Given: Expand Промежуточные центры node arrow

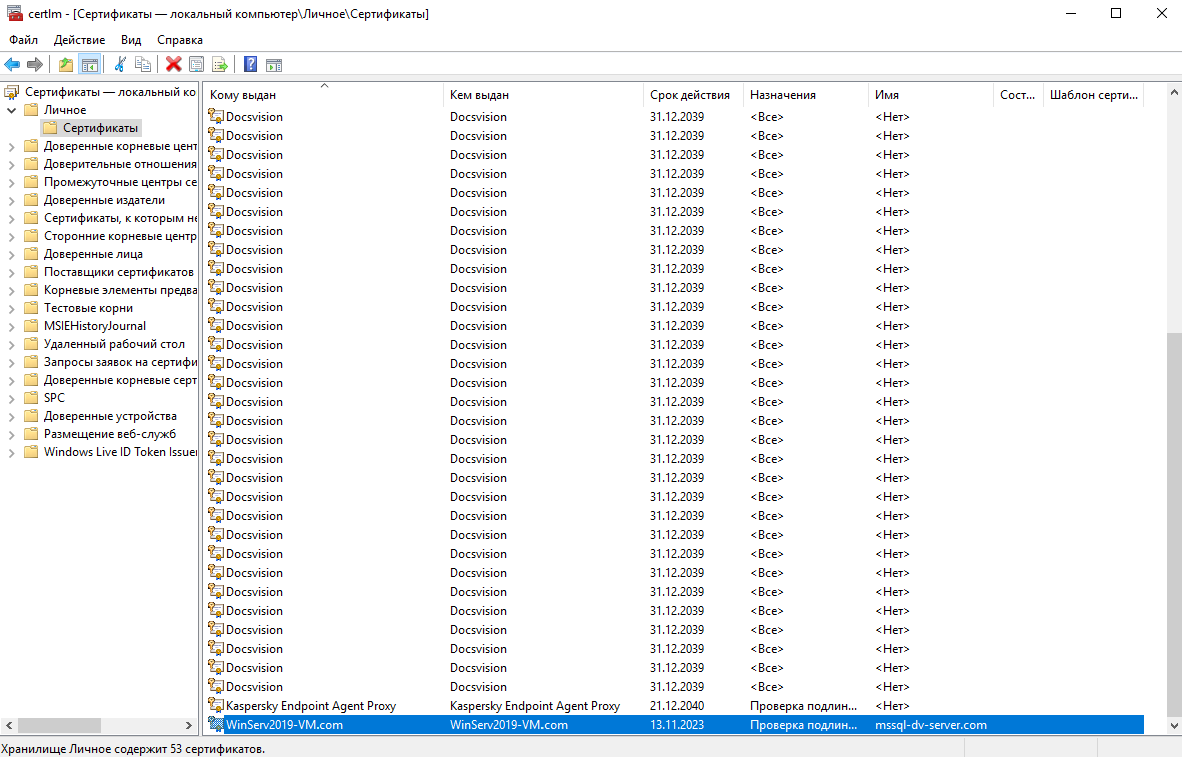Looking at the screenshot, I should coord(11,182).
